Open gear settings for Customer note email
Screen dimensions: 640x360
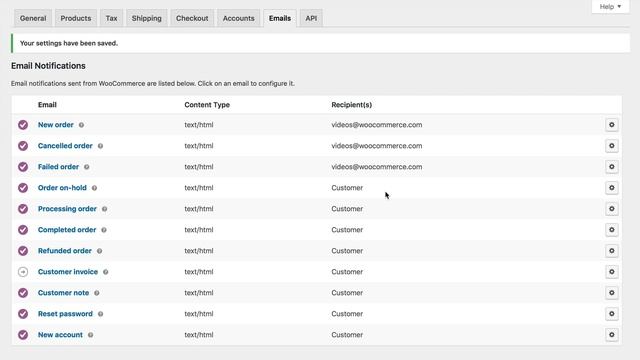tap(611, 293)
